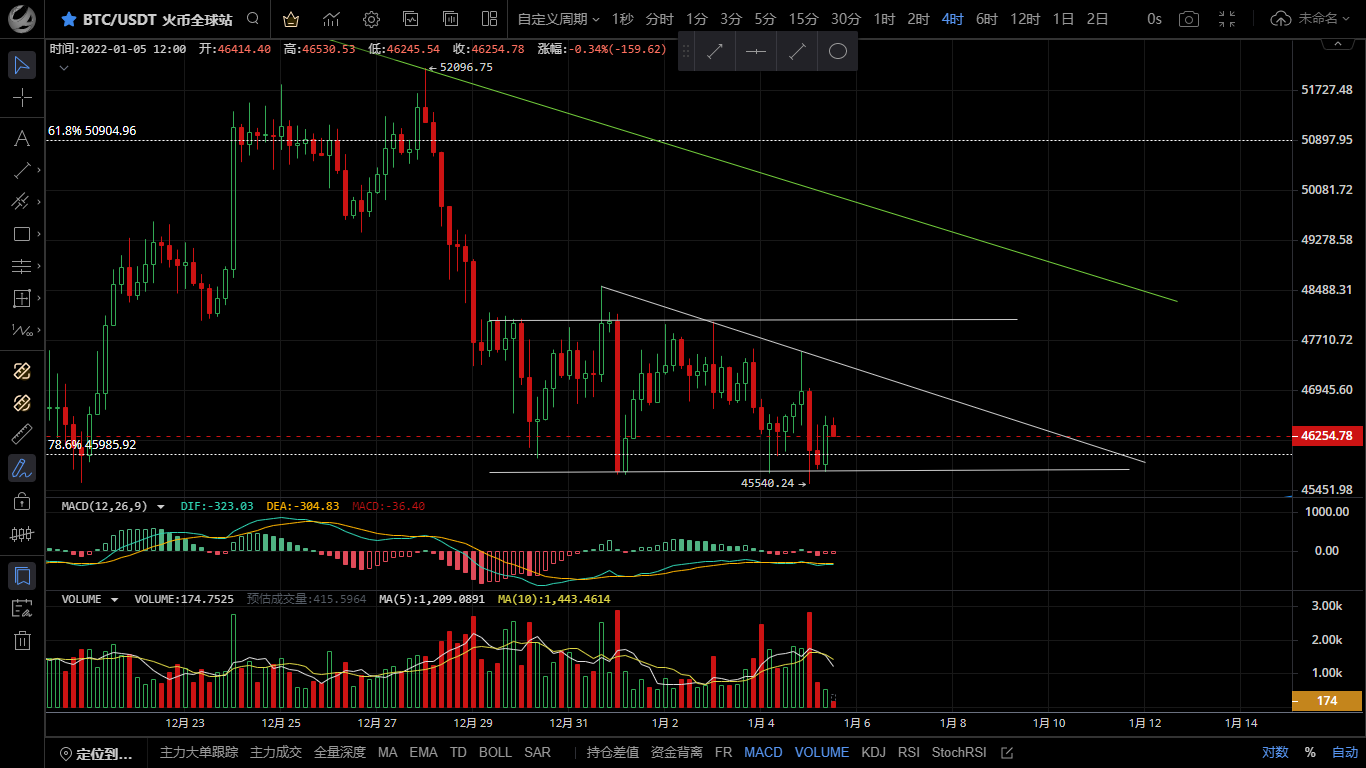Click the second orange striped marker icon
This screenshot has height=768, width=1366.
[22, 403]
